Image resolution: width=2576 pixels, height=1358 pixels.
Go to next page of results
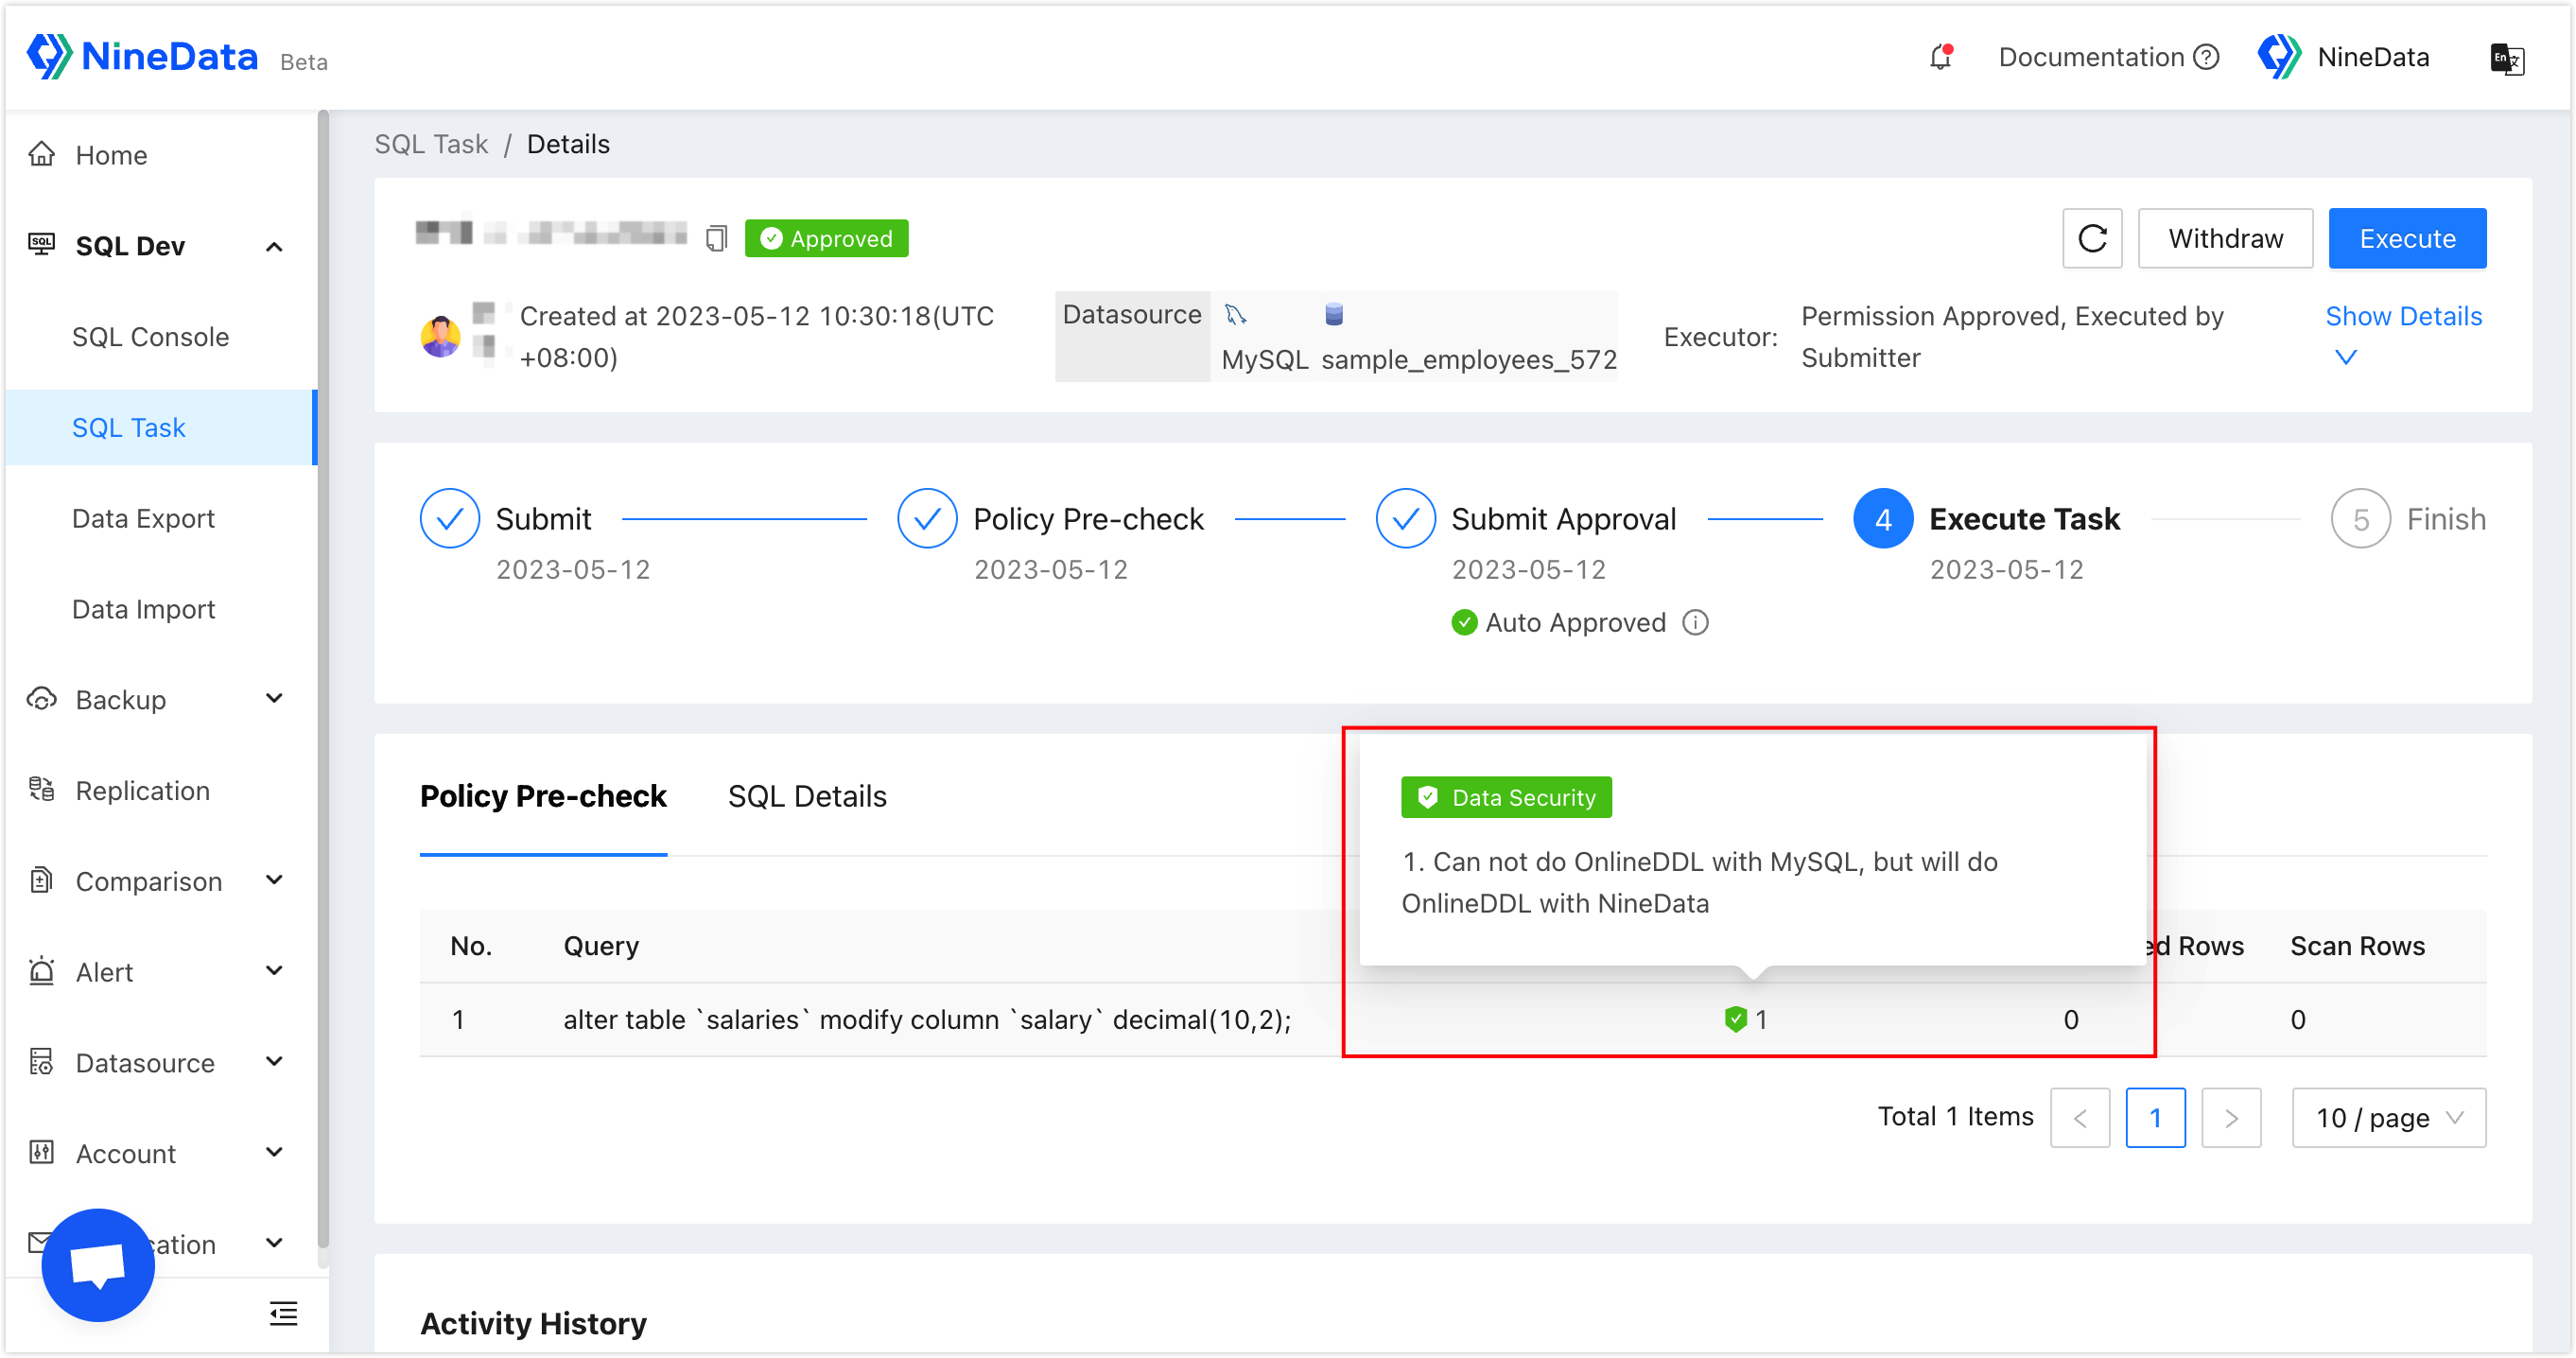tap(2231, 1117)
